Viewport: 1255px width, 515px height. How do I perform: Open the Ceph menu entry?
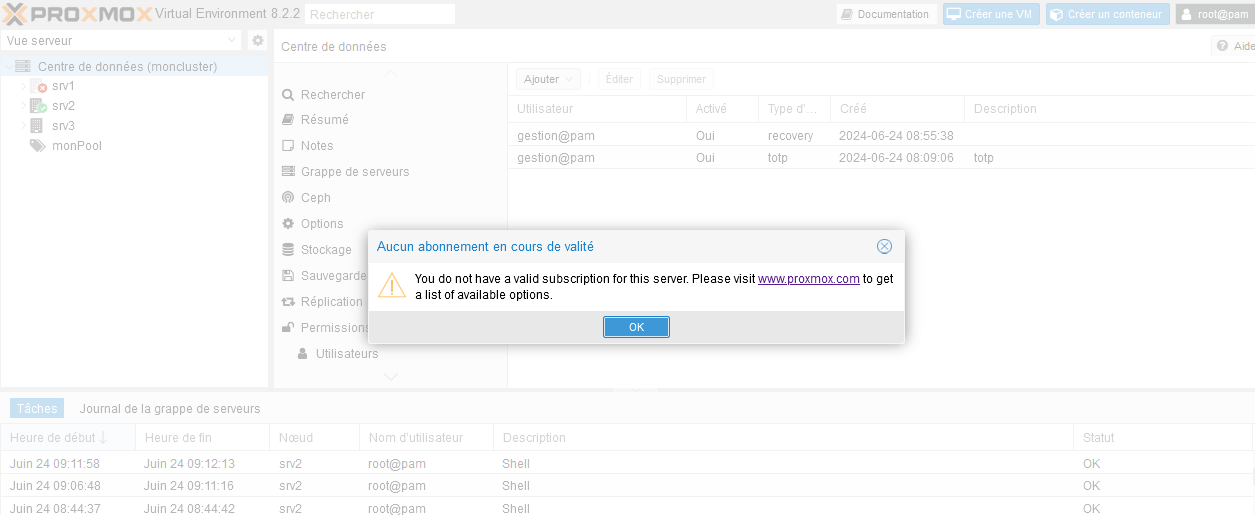tap(315, 198)
